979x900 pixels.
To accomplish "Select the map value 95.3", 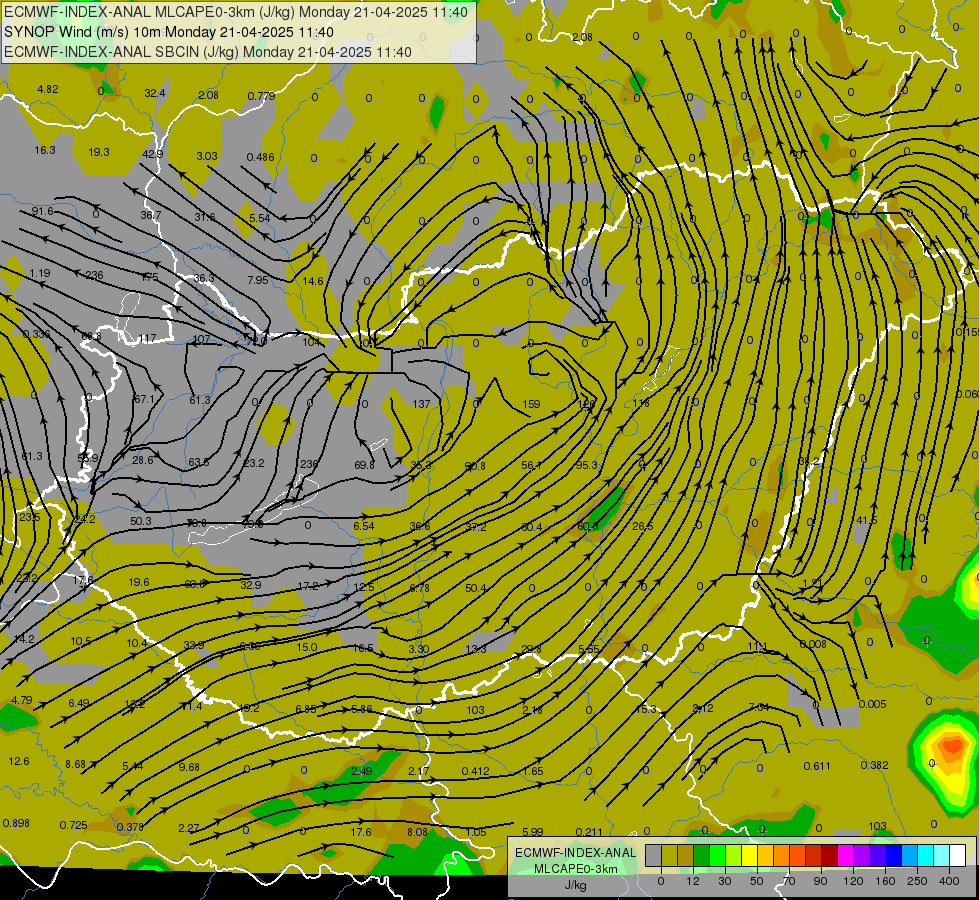I will click(586, 465).
